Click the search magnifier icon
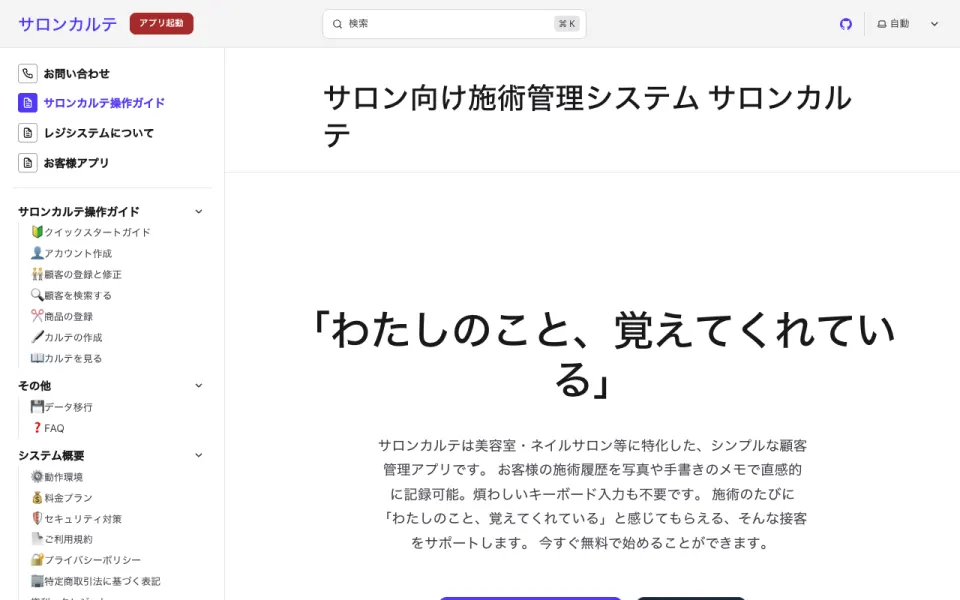This screenshot has height=600, width=960. click(x=337, y=24)
